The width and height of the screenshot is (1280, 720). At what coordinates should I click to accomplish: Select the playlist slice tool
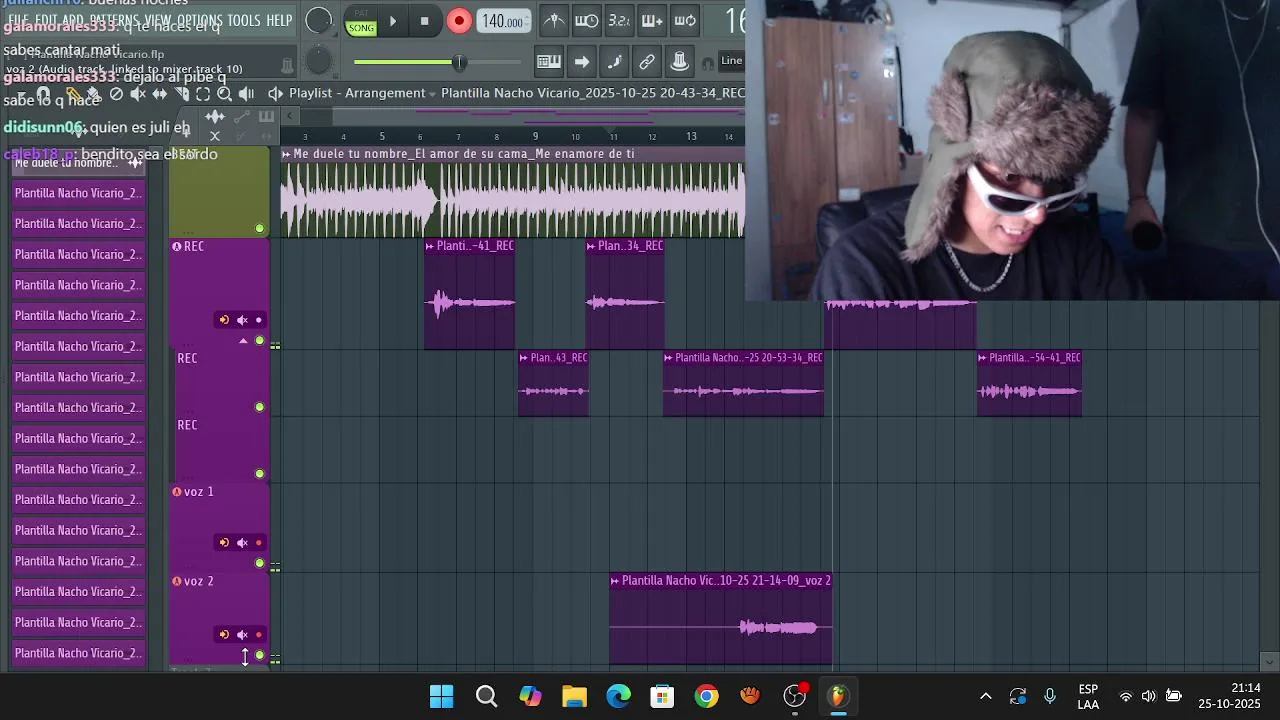coord(182,94)
